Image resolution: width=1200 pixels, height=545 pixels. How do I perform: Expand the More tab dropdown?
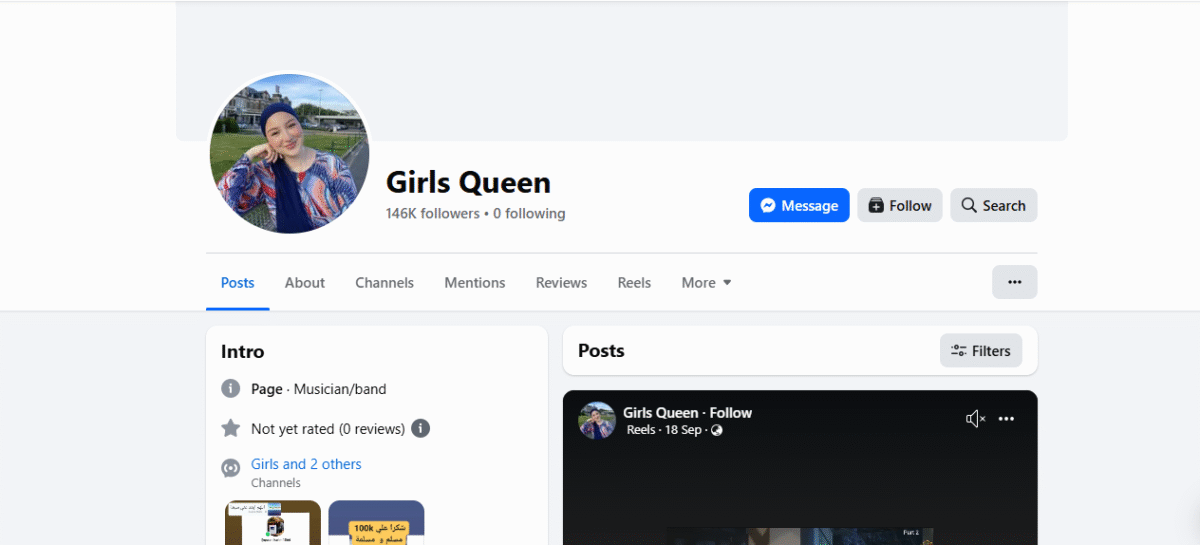pos(706,283)
